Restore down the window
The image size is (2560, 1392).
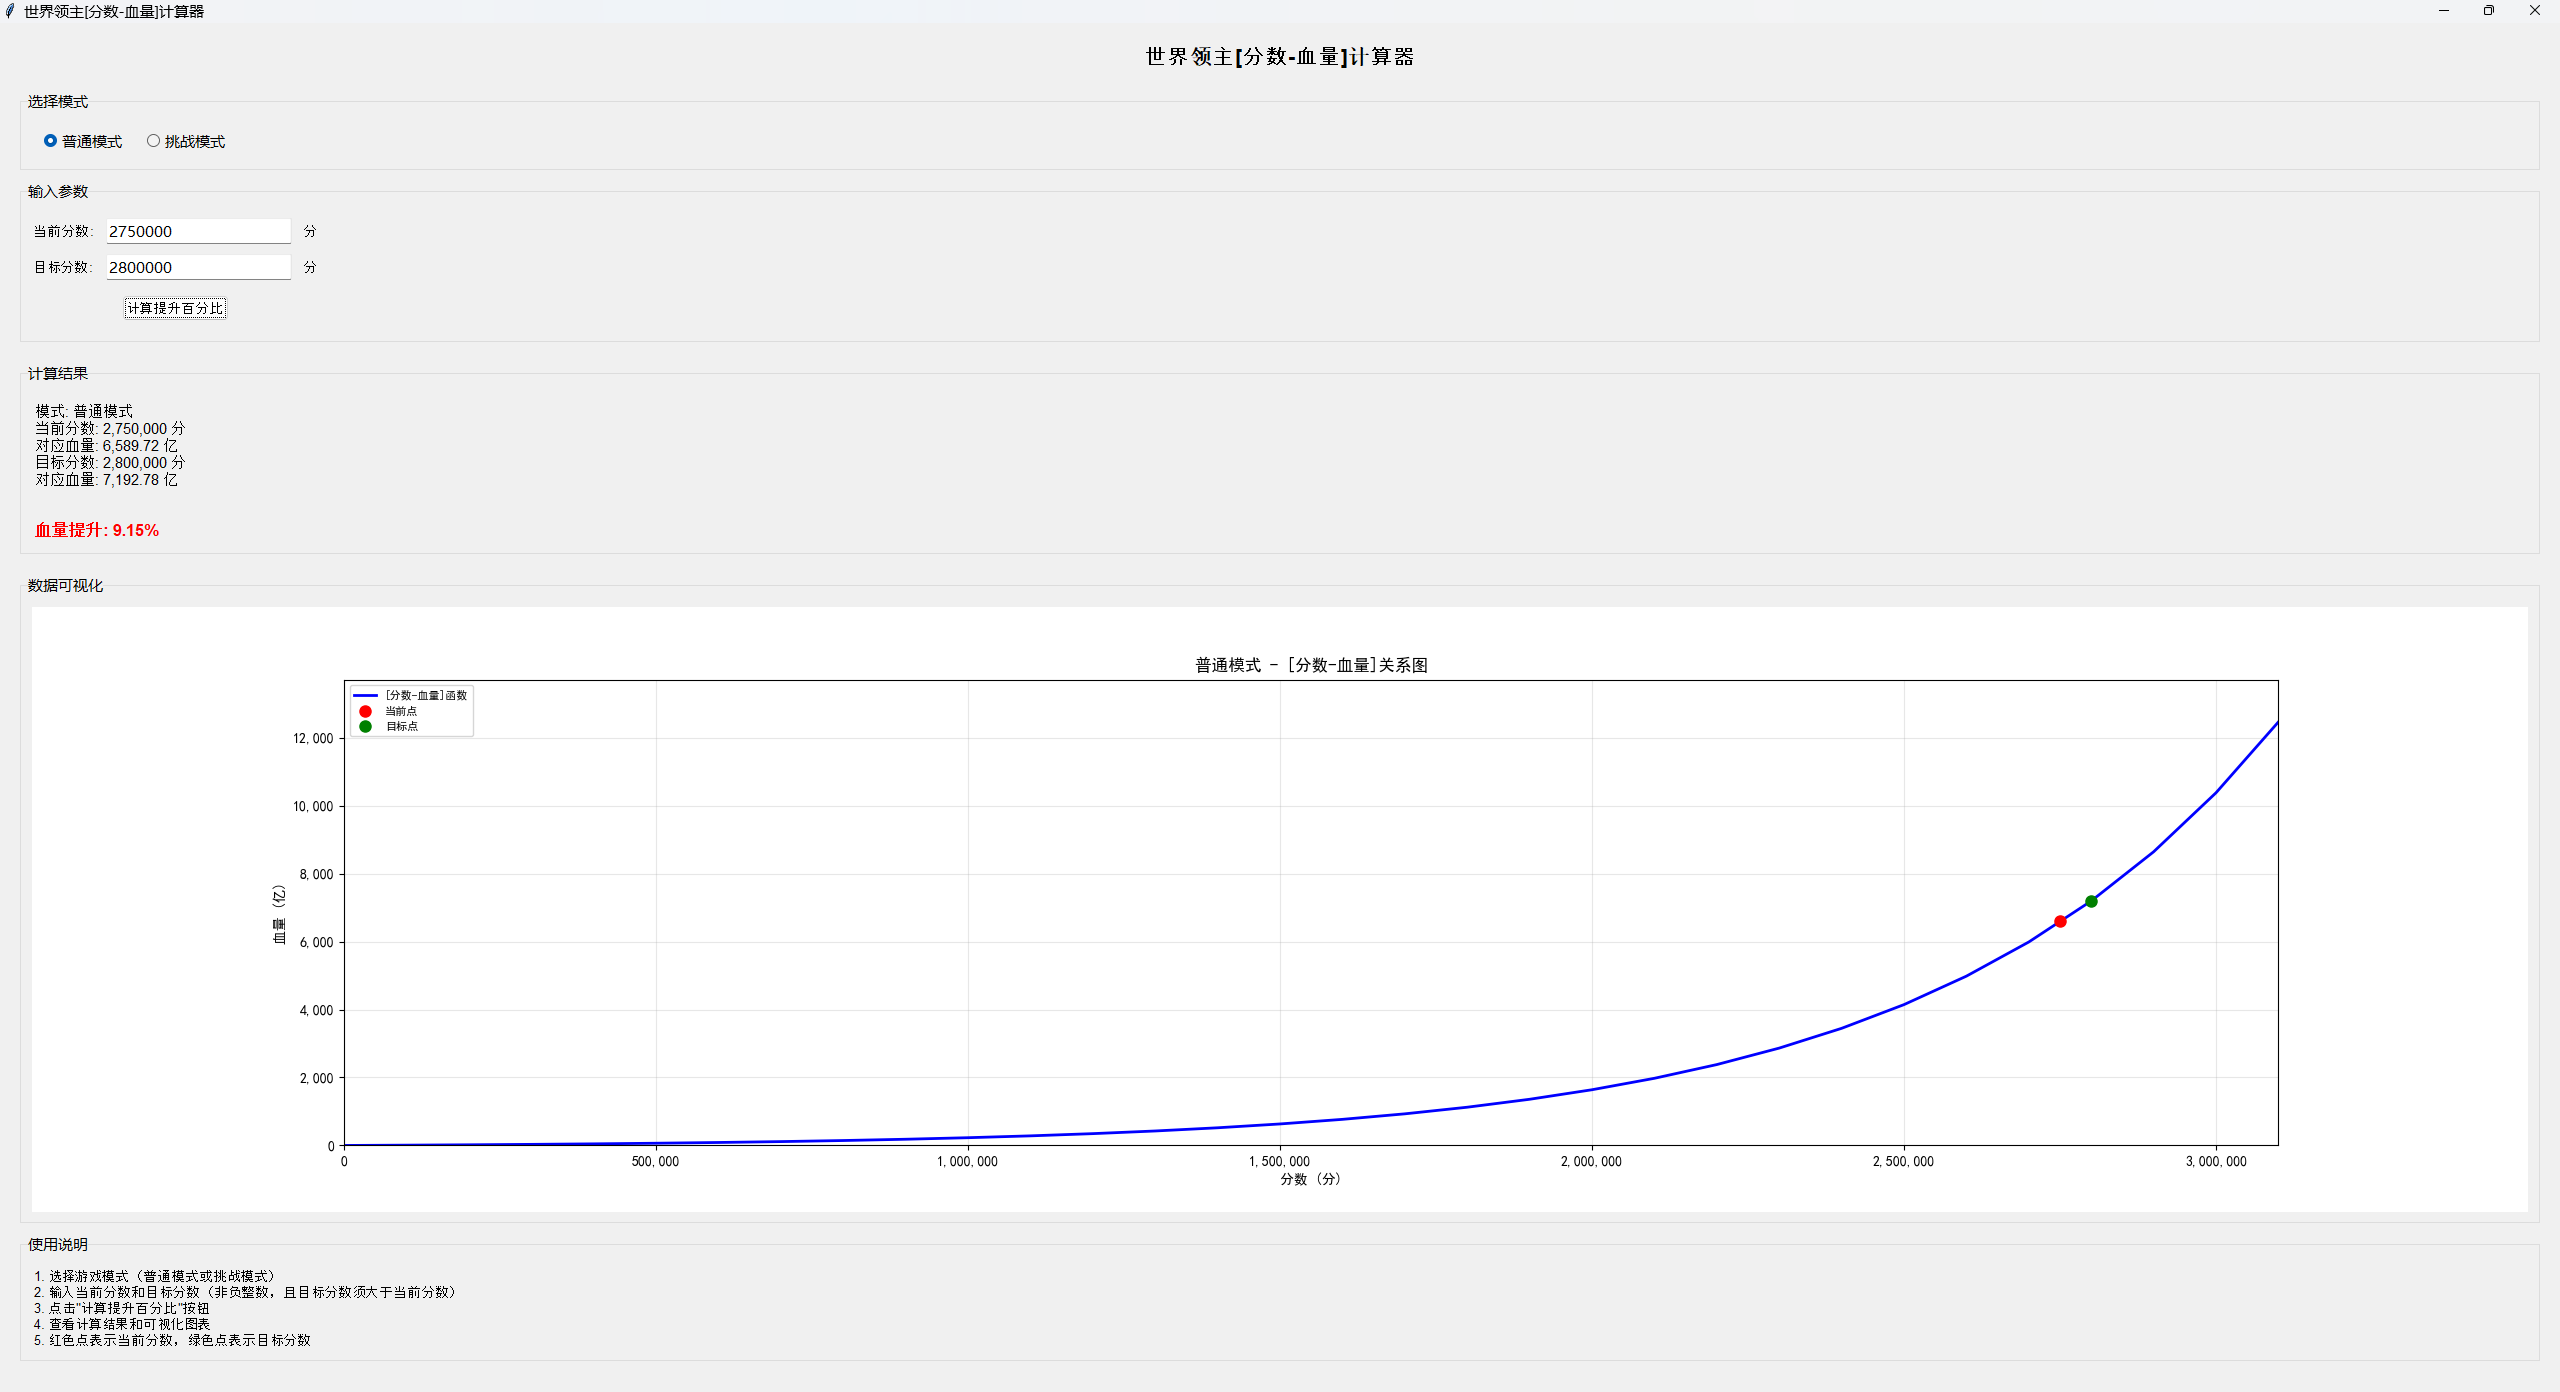point(2489,11)
